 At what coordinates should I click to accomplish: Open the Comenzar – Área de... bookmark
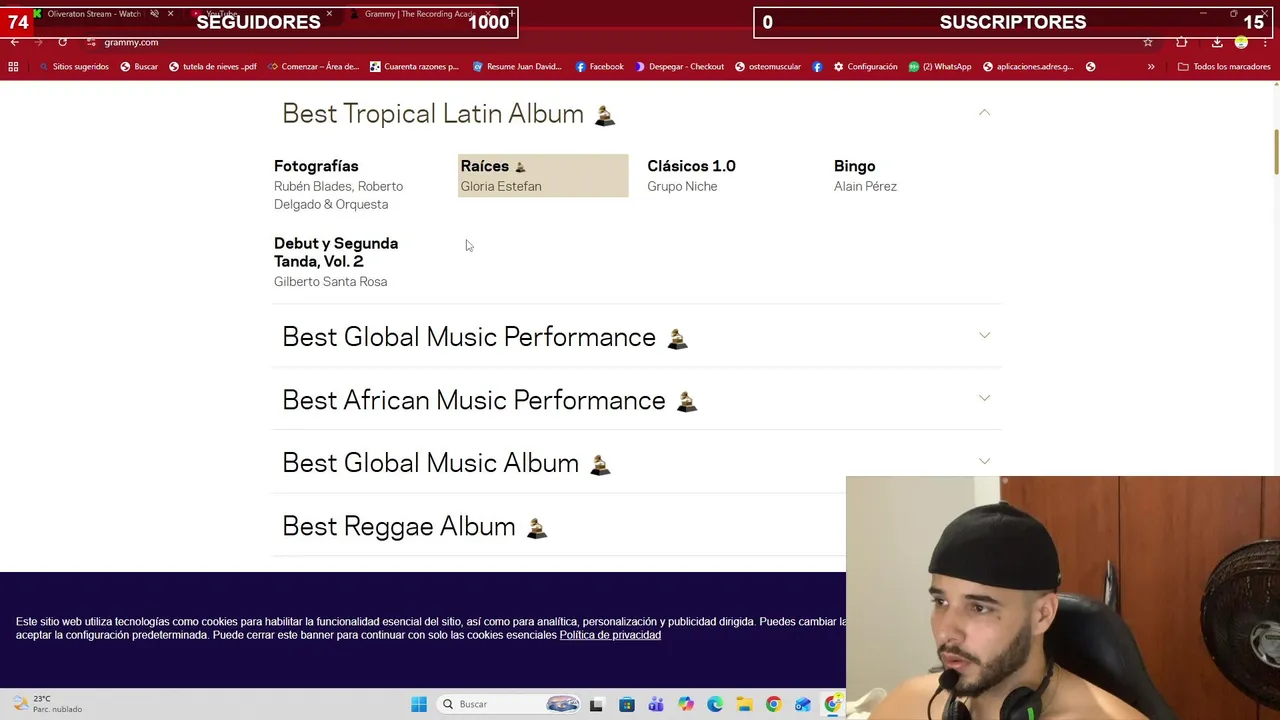(x=313, y=67)
